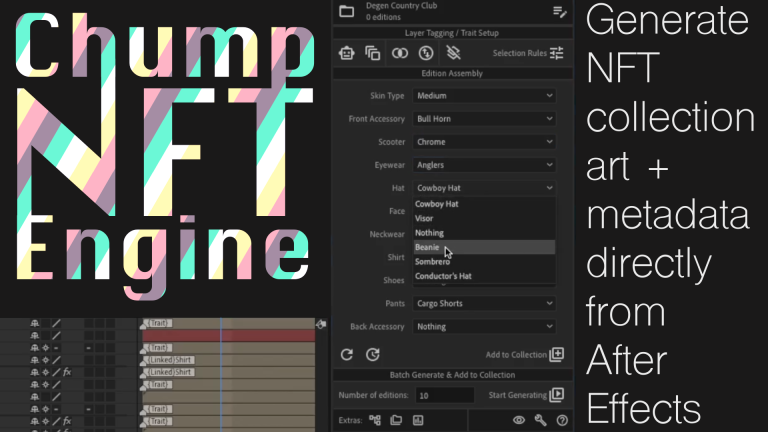Click the robot icon in Layer Tagging
Viewport: 768px width, 432px height.
point(347,53)
